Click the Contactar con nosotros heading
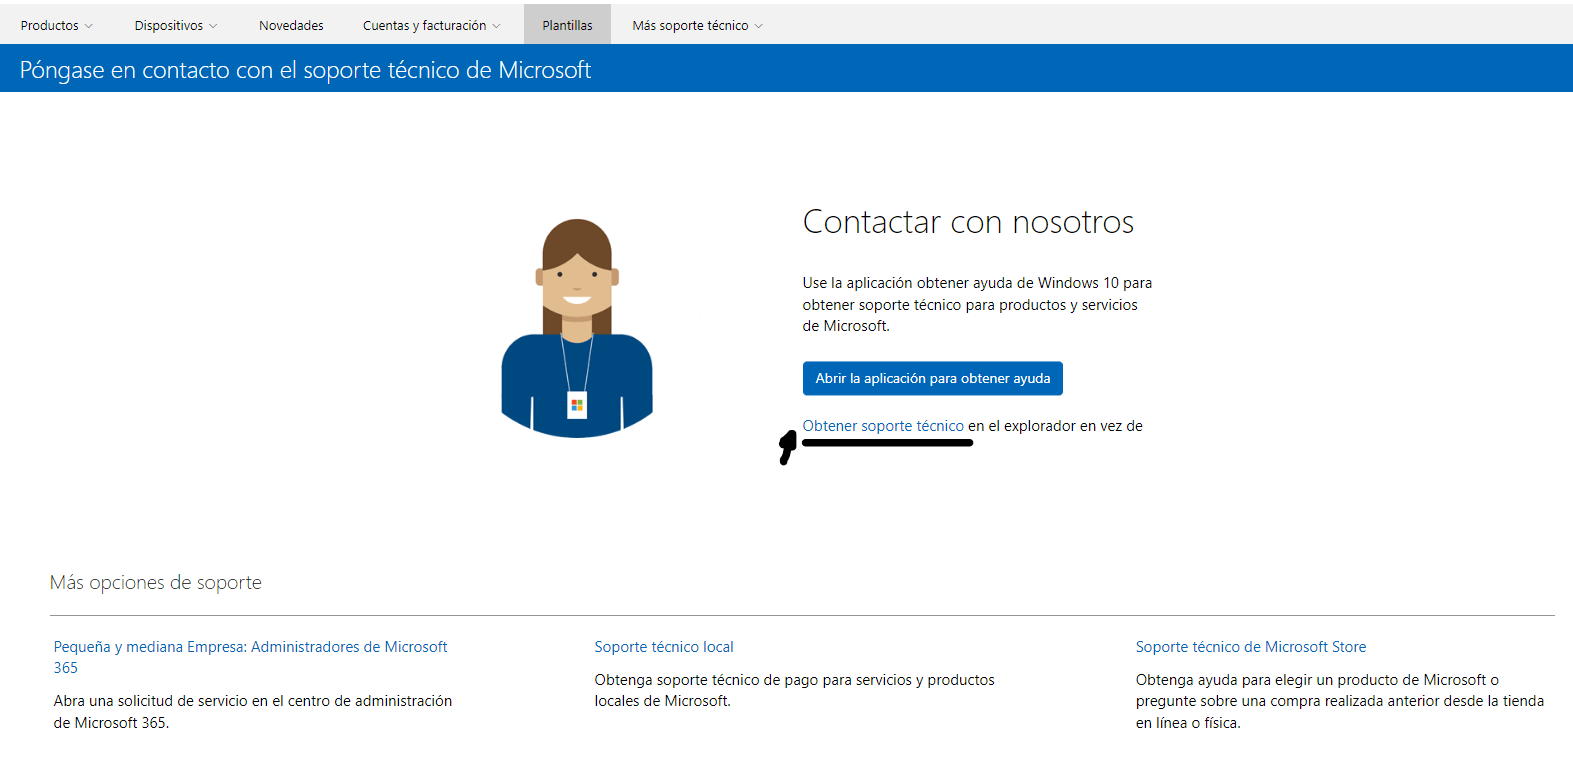This screenshot has height=761, width=1573. point(968,221)
